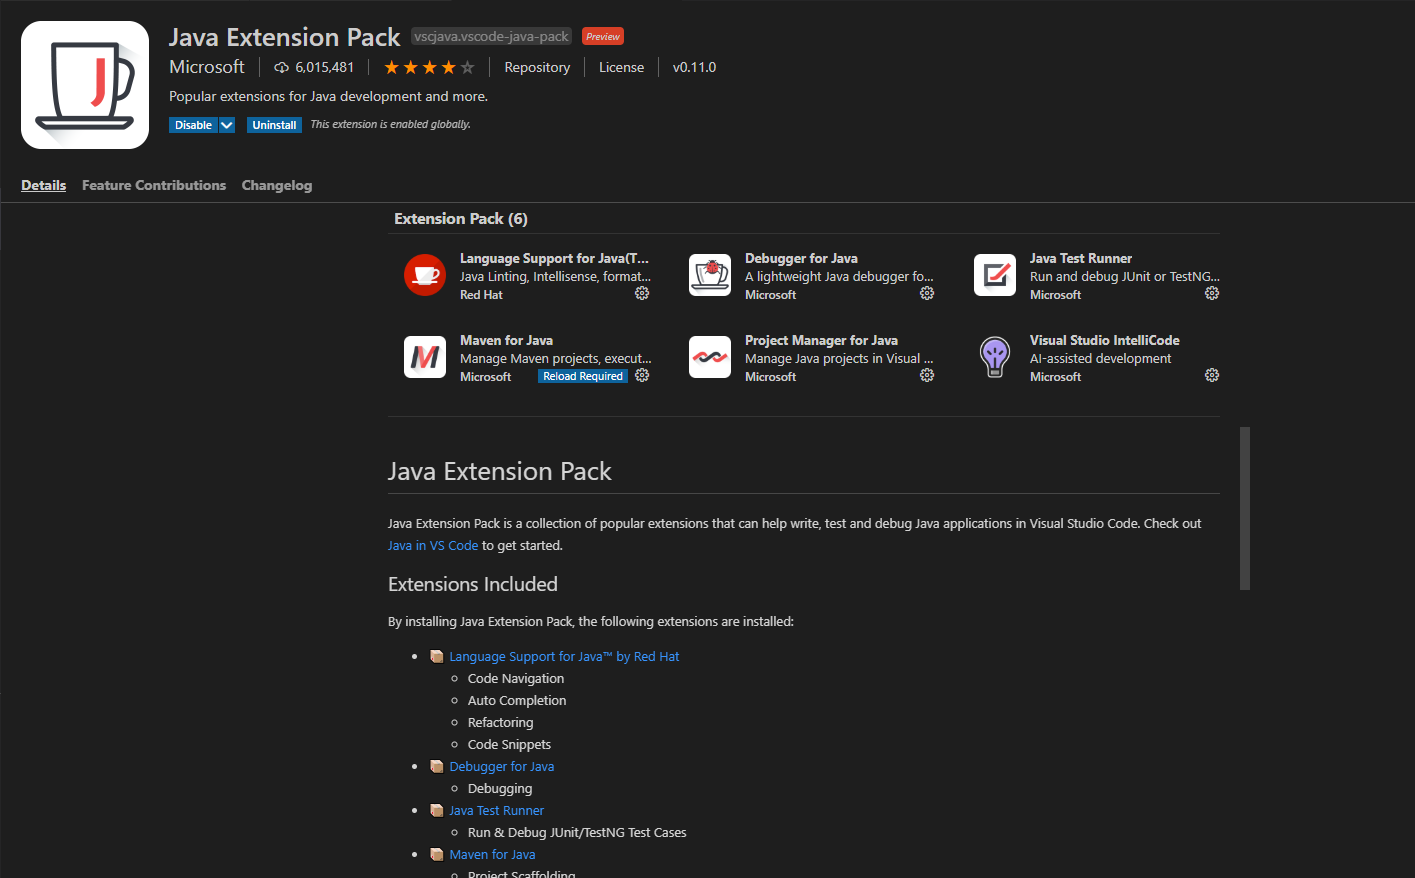Open the Repository link

537,67
